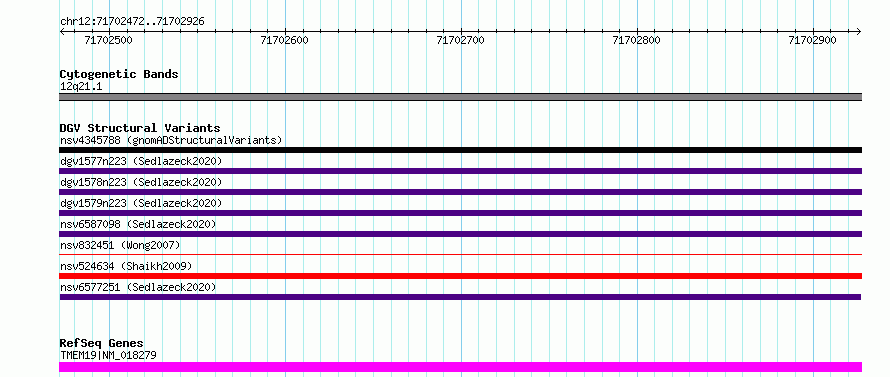Select the thick red nsv524634 variant bar
This screenshot has height=377, width=890.
(460, 276)
